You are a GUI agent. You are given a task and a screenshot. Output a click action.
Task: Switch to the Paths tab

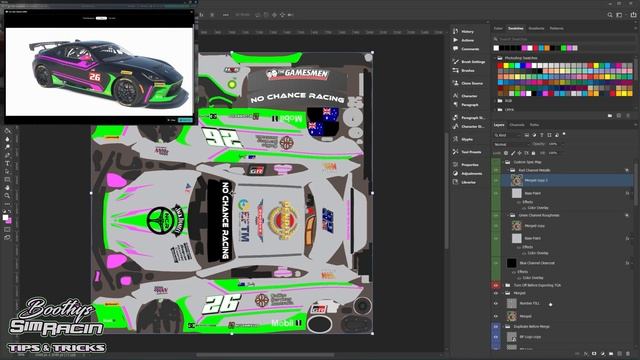click(534, 125)
